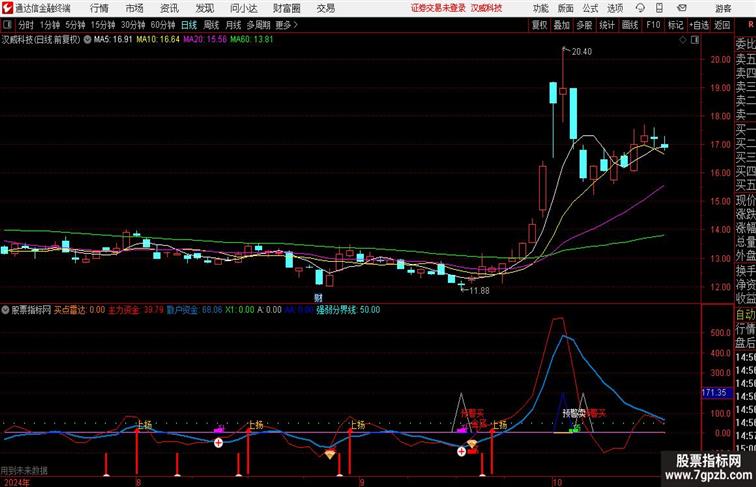Image resolution: width=756 pixels, height=487 pixels.
Task: Select the 日线 daily chart tab
Action: 189,25
